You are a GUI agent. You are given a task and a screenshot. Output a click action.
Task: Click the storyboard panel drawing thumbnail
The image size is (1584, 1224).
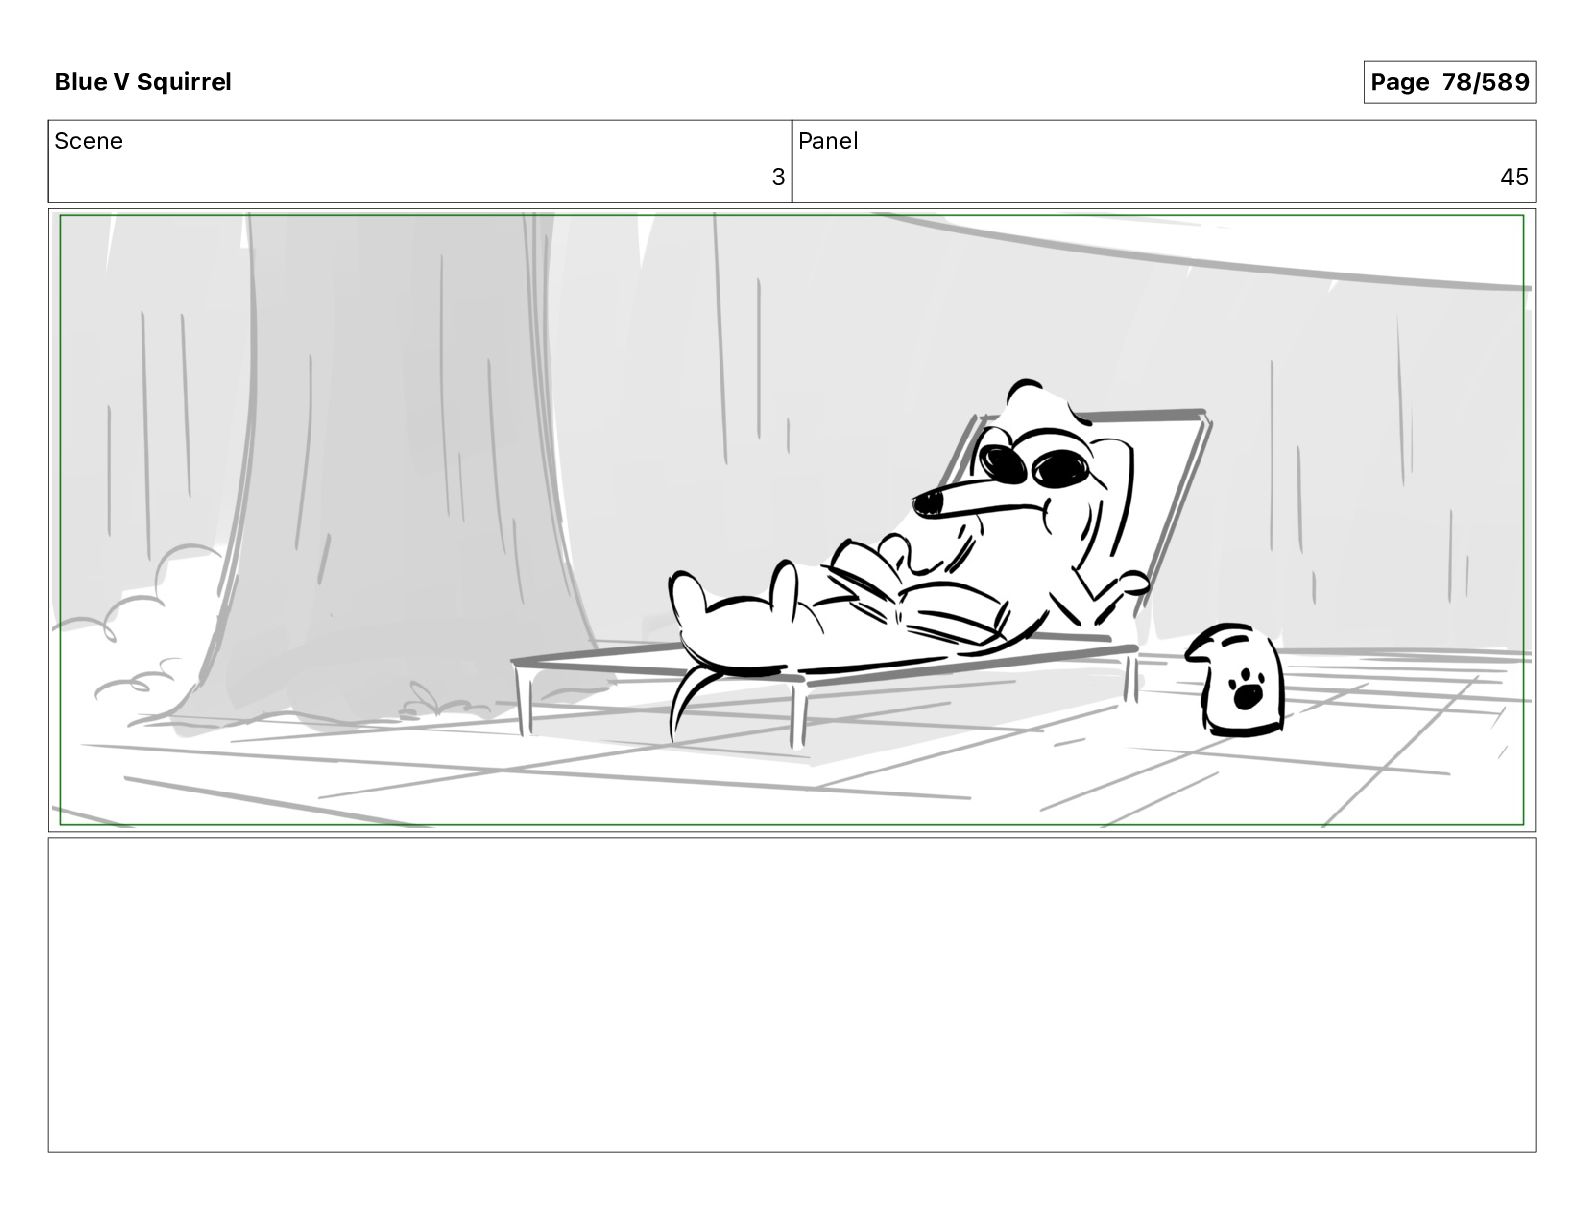[792, 520]
